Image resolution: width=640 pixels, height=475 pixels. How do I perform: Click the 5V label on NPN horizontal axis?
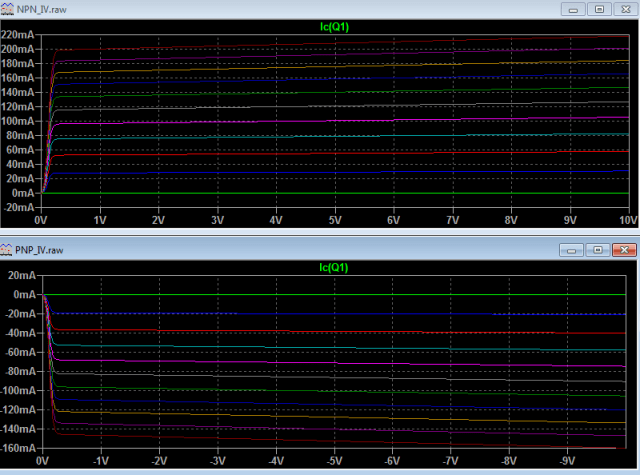(x=335, y=219)
